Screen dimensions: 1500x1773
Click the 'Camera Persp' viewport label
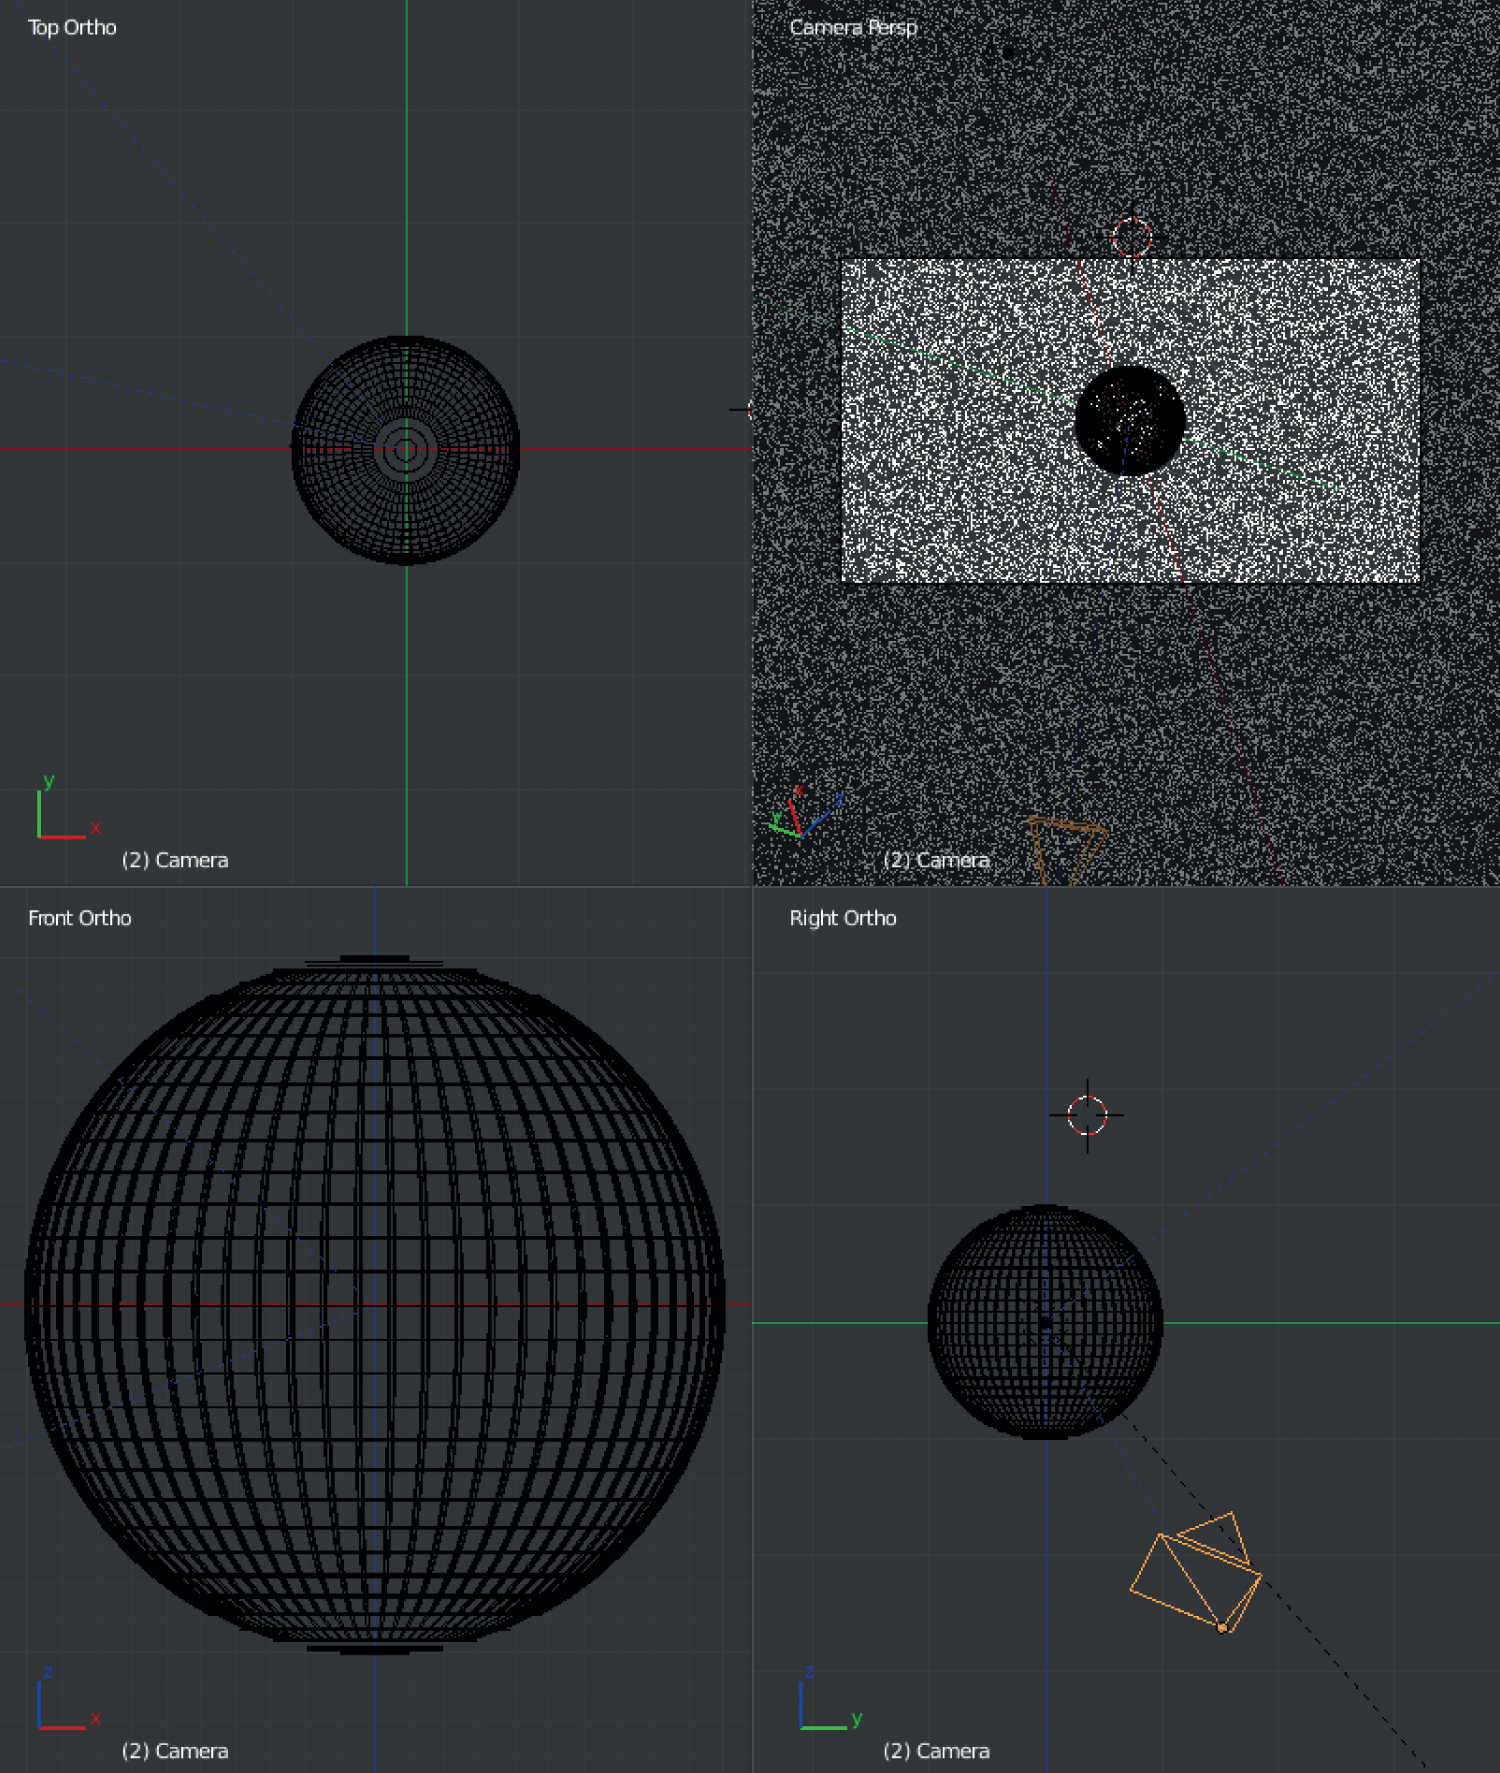pos(853,28)
